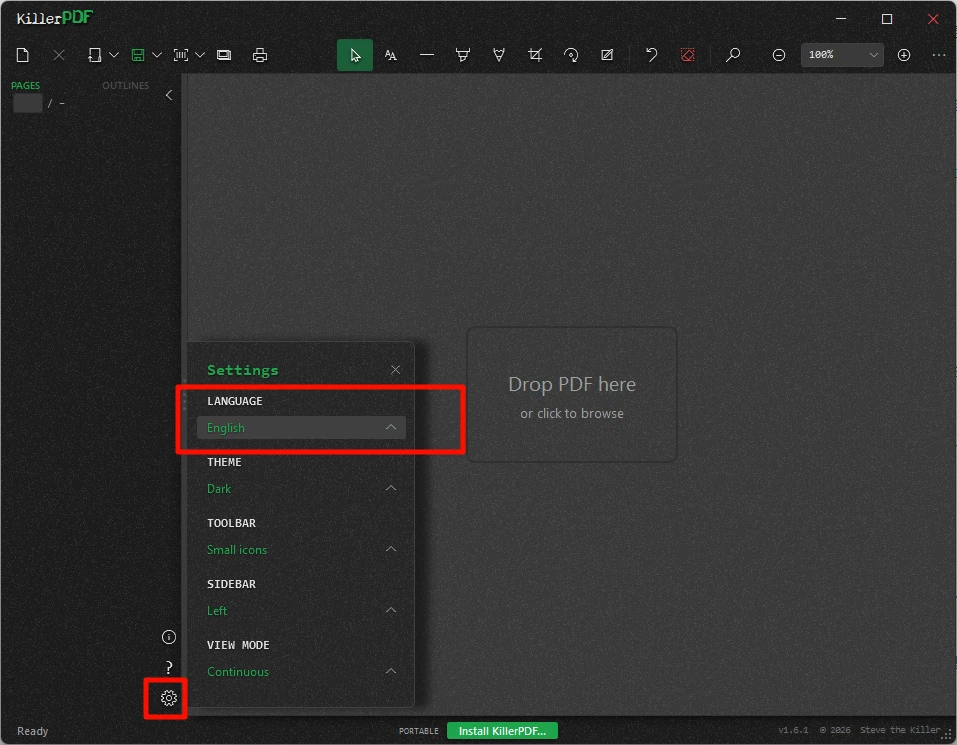Click the Steve the Killer credit text
The width and height of the screenshot is (957, 745).
tap(900, 730)
